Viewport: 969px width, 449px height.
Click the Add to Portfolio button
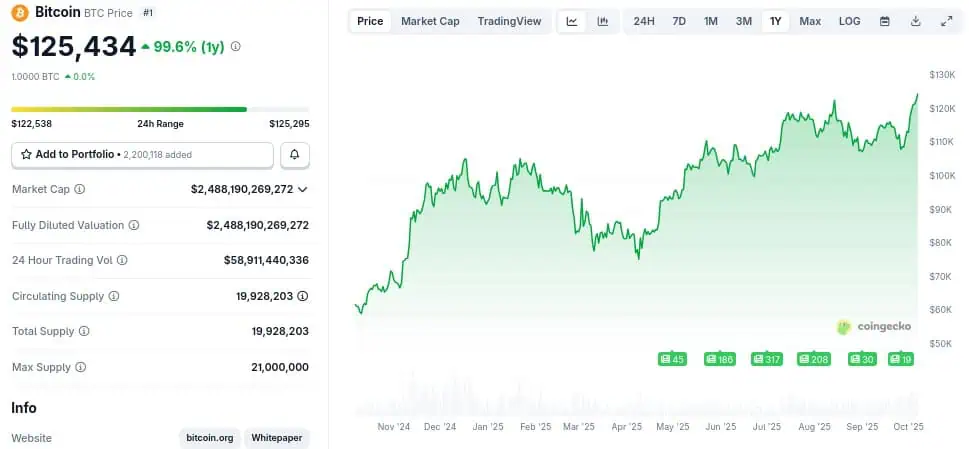click(x=142, y=155)
